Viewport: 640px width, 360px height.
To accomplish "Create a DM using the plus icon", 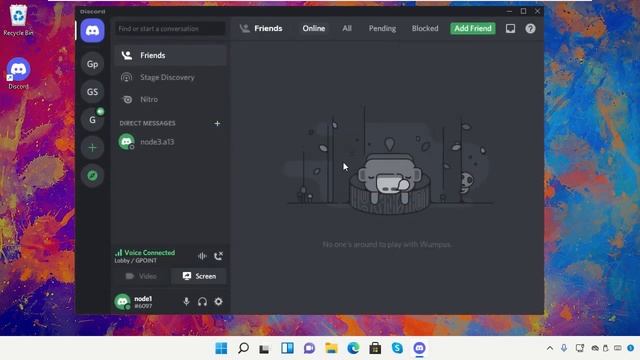I will (217, 123).
